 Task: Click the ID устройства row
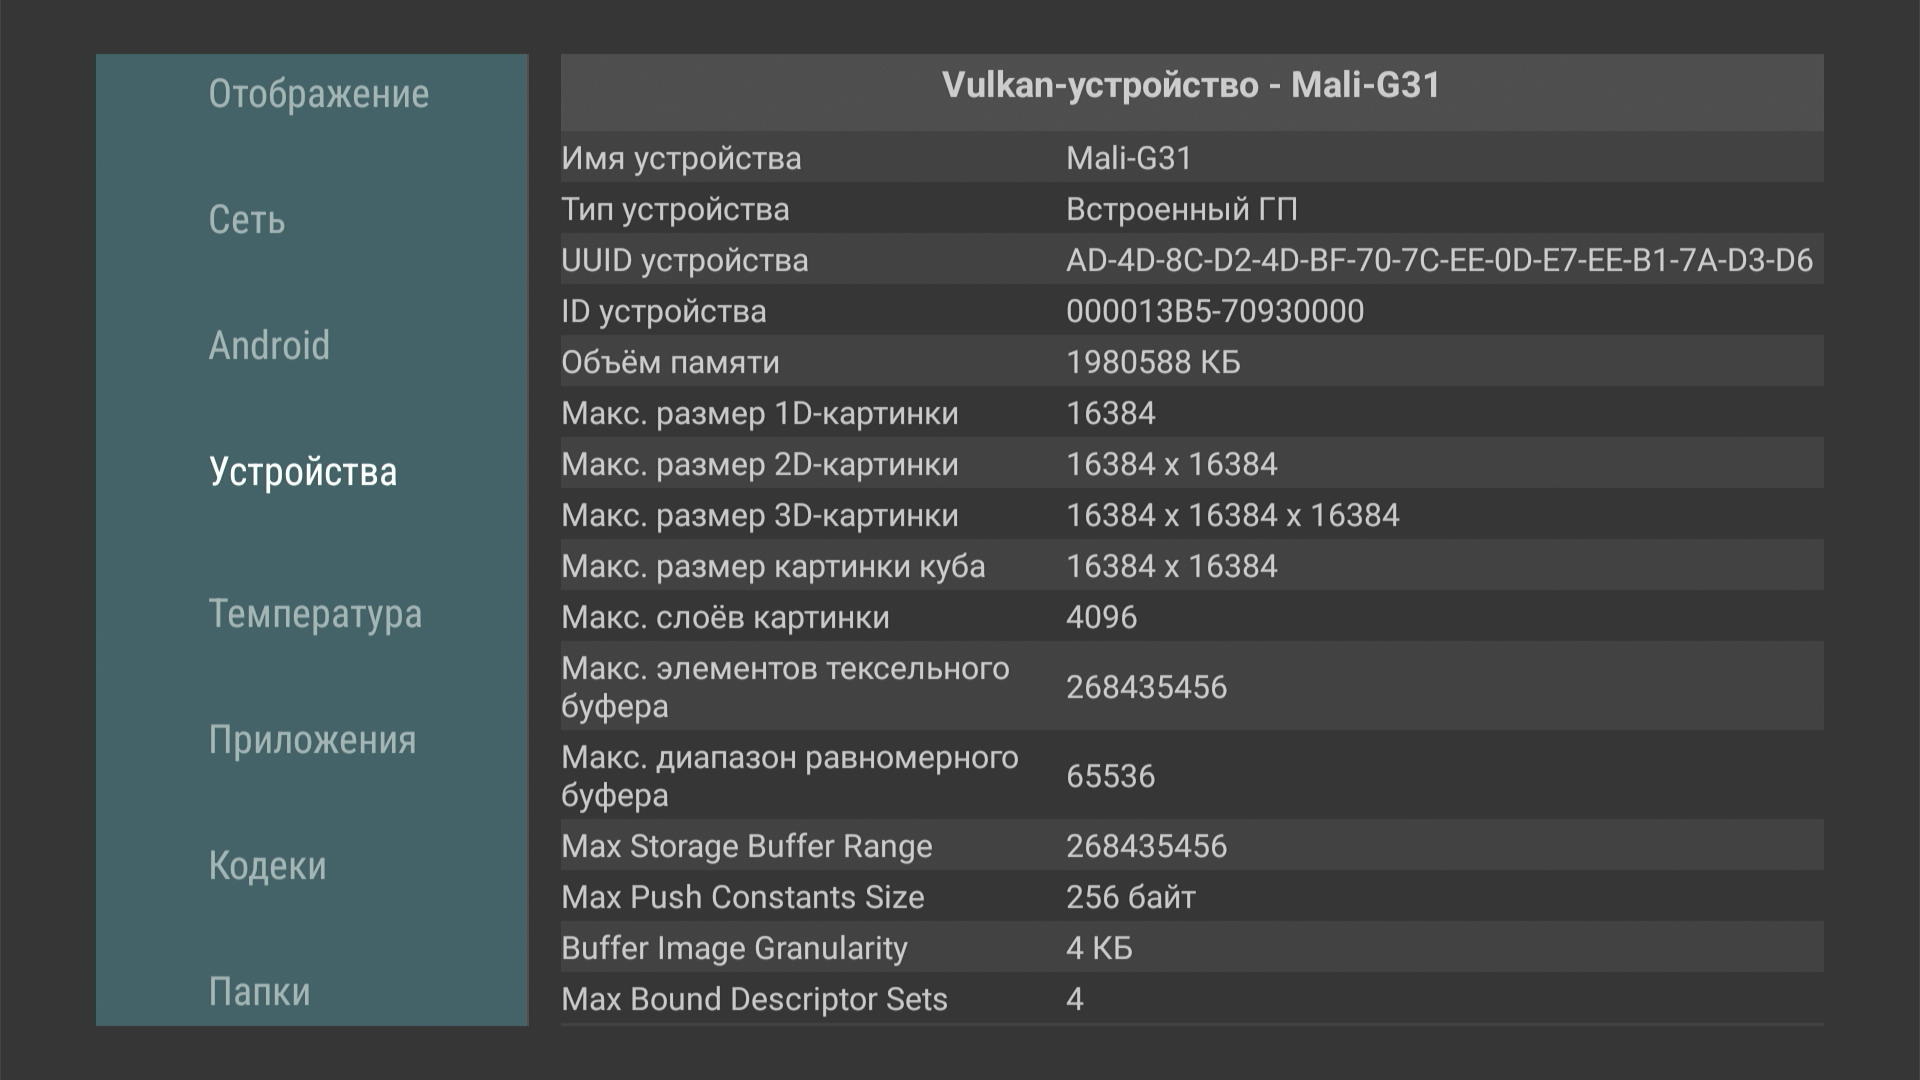pos(1191,311)
